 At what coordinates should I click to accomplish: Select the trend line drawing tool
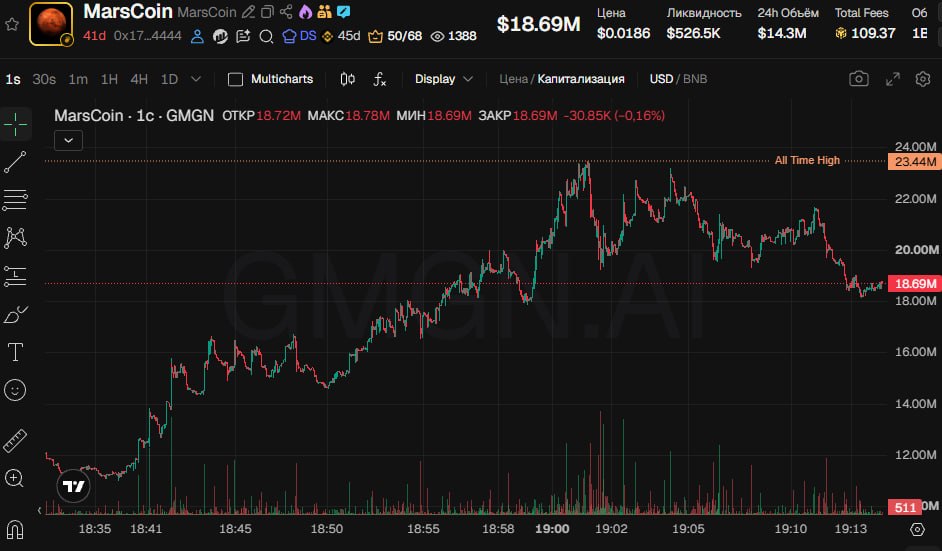pos(16,162)
